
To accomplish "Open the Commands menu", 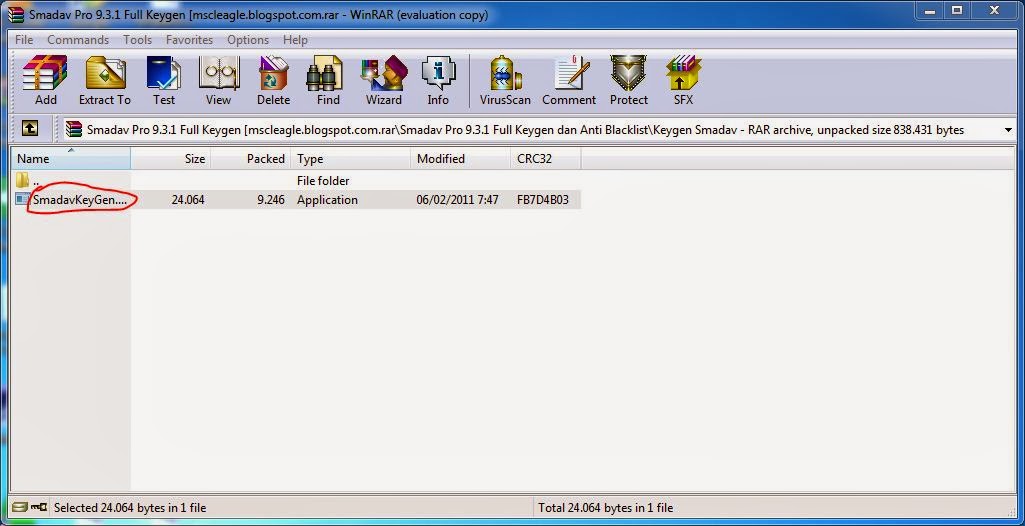I will [78, 40].
